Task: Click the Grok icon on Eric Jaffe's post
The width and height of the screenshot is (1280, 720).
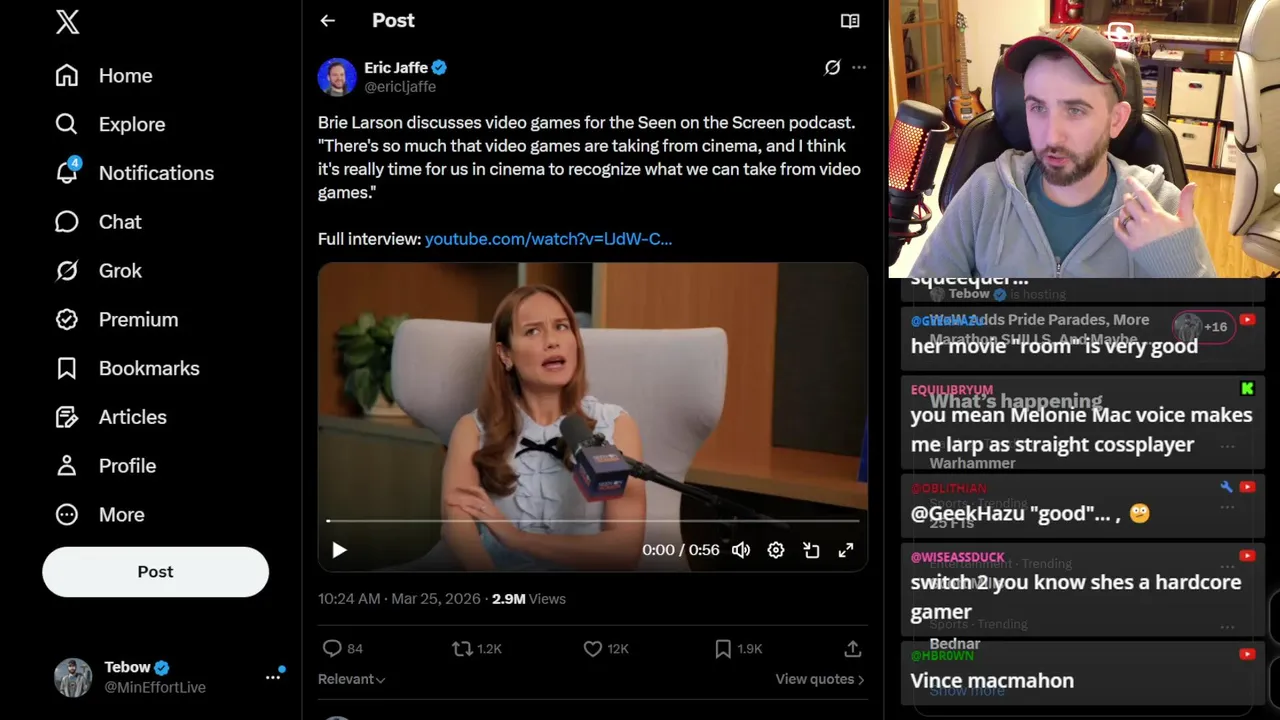Action: 832,67
